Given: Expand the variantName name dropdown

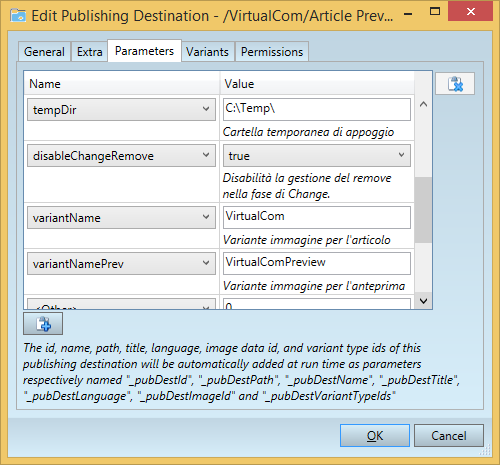Looking at the screenshot, I should 121,217.
